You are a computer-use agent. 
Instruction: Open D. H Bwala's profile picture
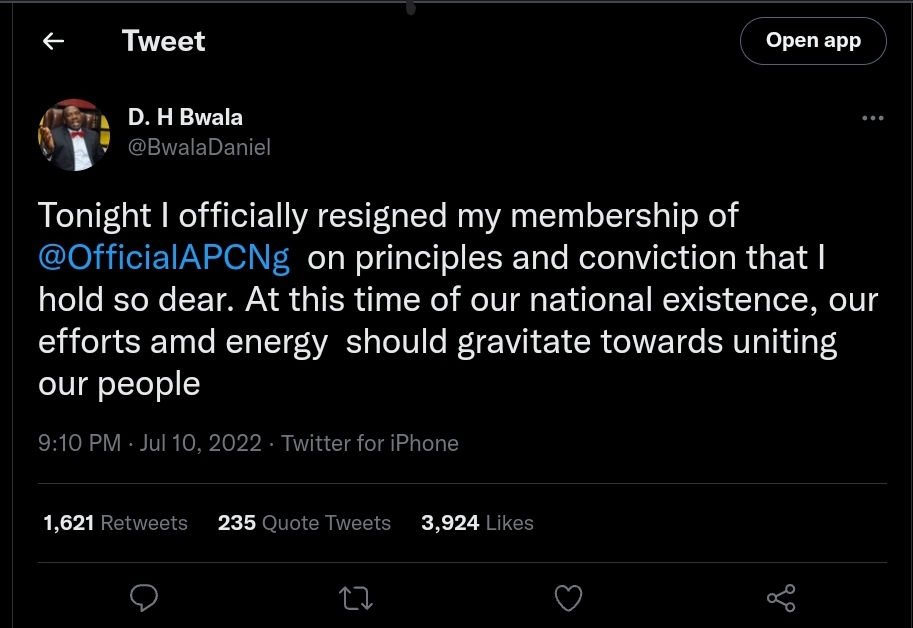73,133
